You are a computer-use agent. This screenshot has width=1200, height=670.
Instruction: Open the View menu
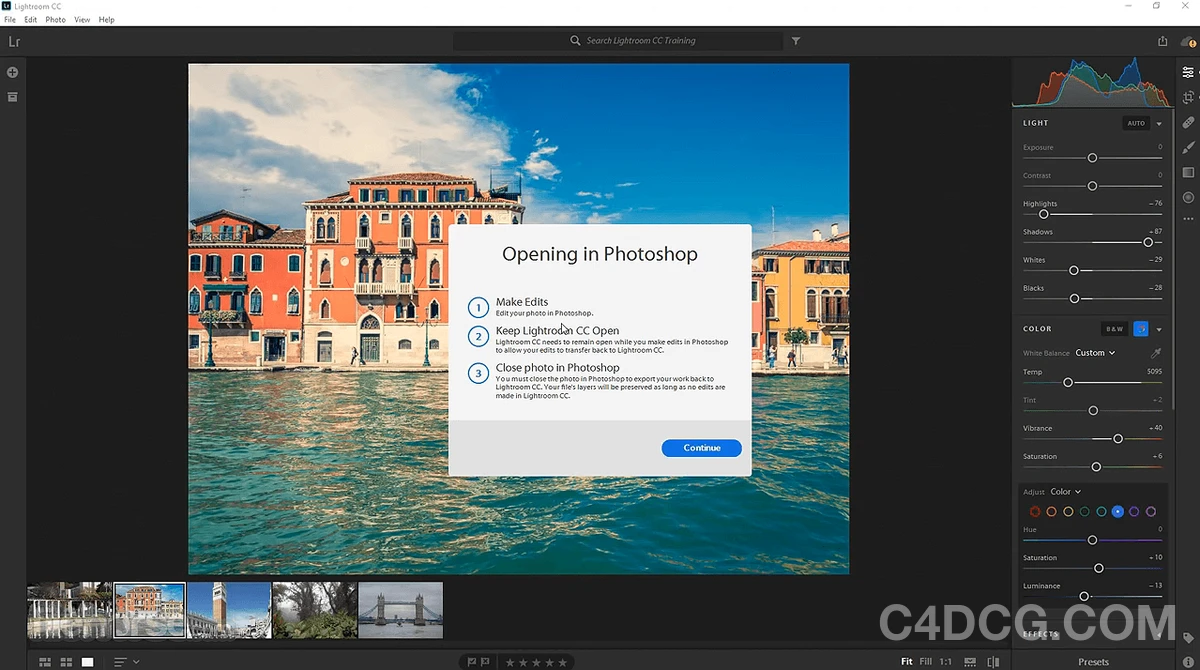tap(82, 19)
